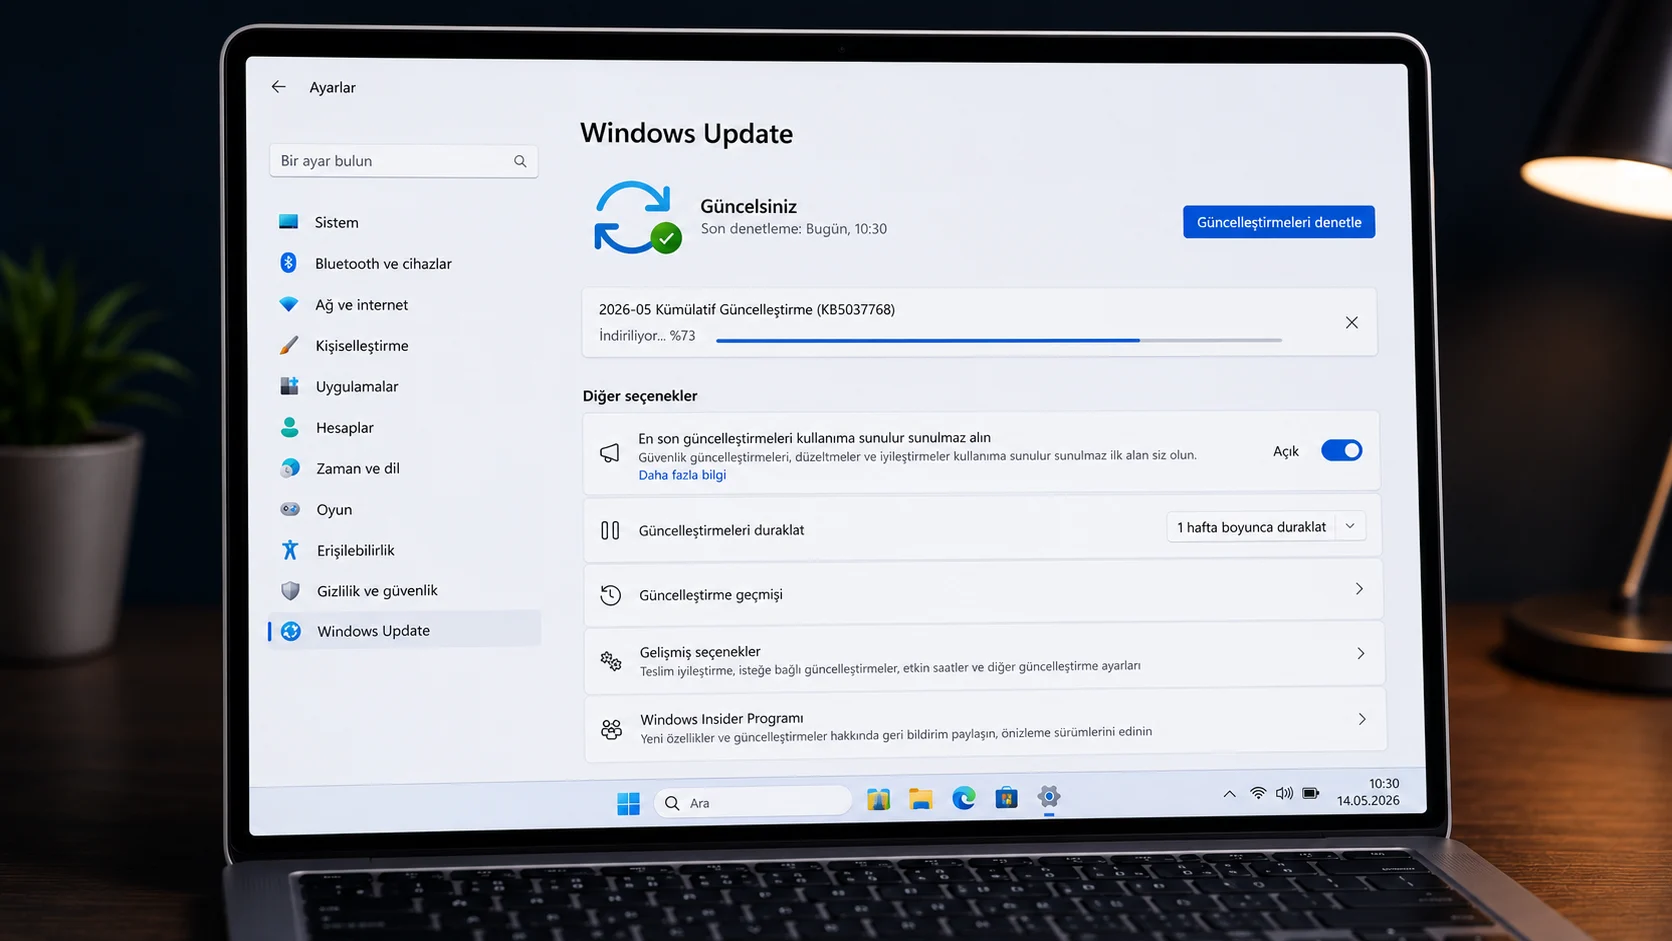The height and width of the screenshot is (941, 1672).
Task: Show hidden icons with tray up-arrow
Action: pos(1229,794)
